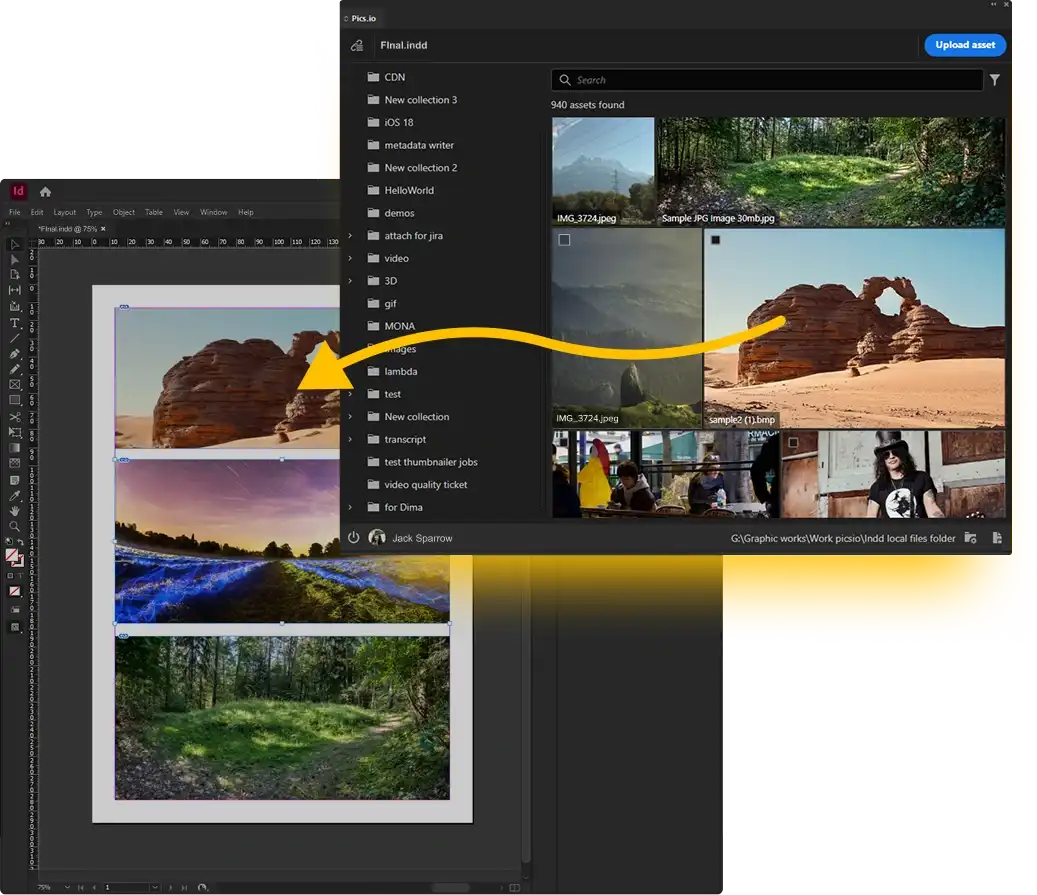Check the box on the guitarist photo thumbnail
Viewport: 1037px width, 895px height.
[793, 442]
